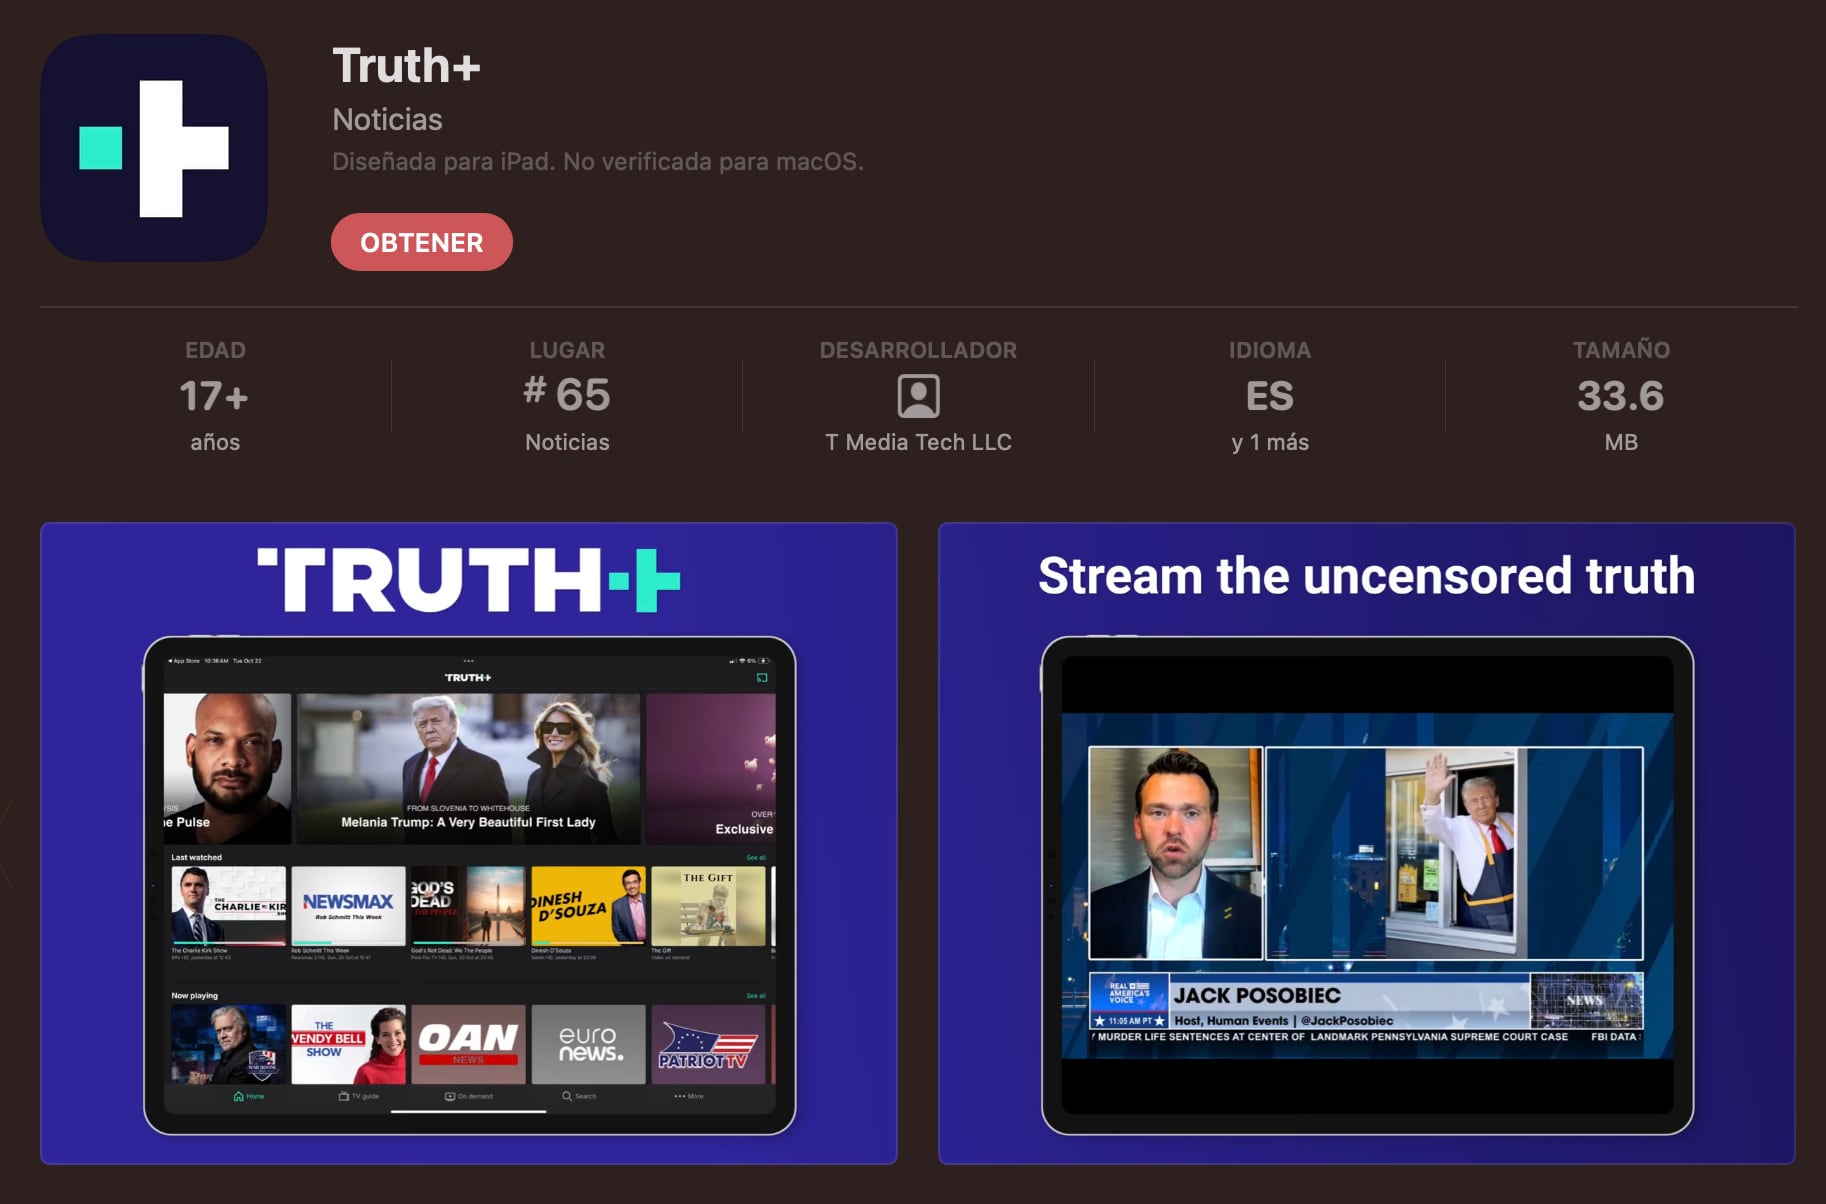Viewport: 1826px width, 1204px height.
Task: Click the cast icon in the iPad preview
Action: (x=762, y=678)
